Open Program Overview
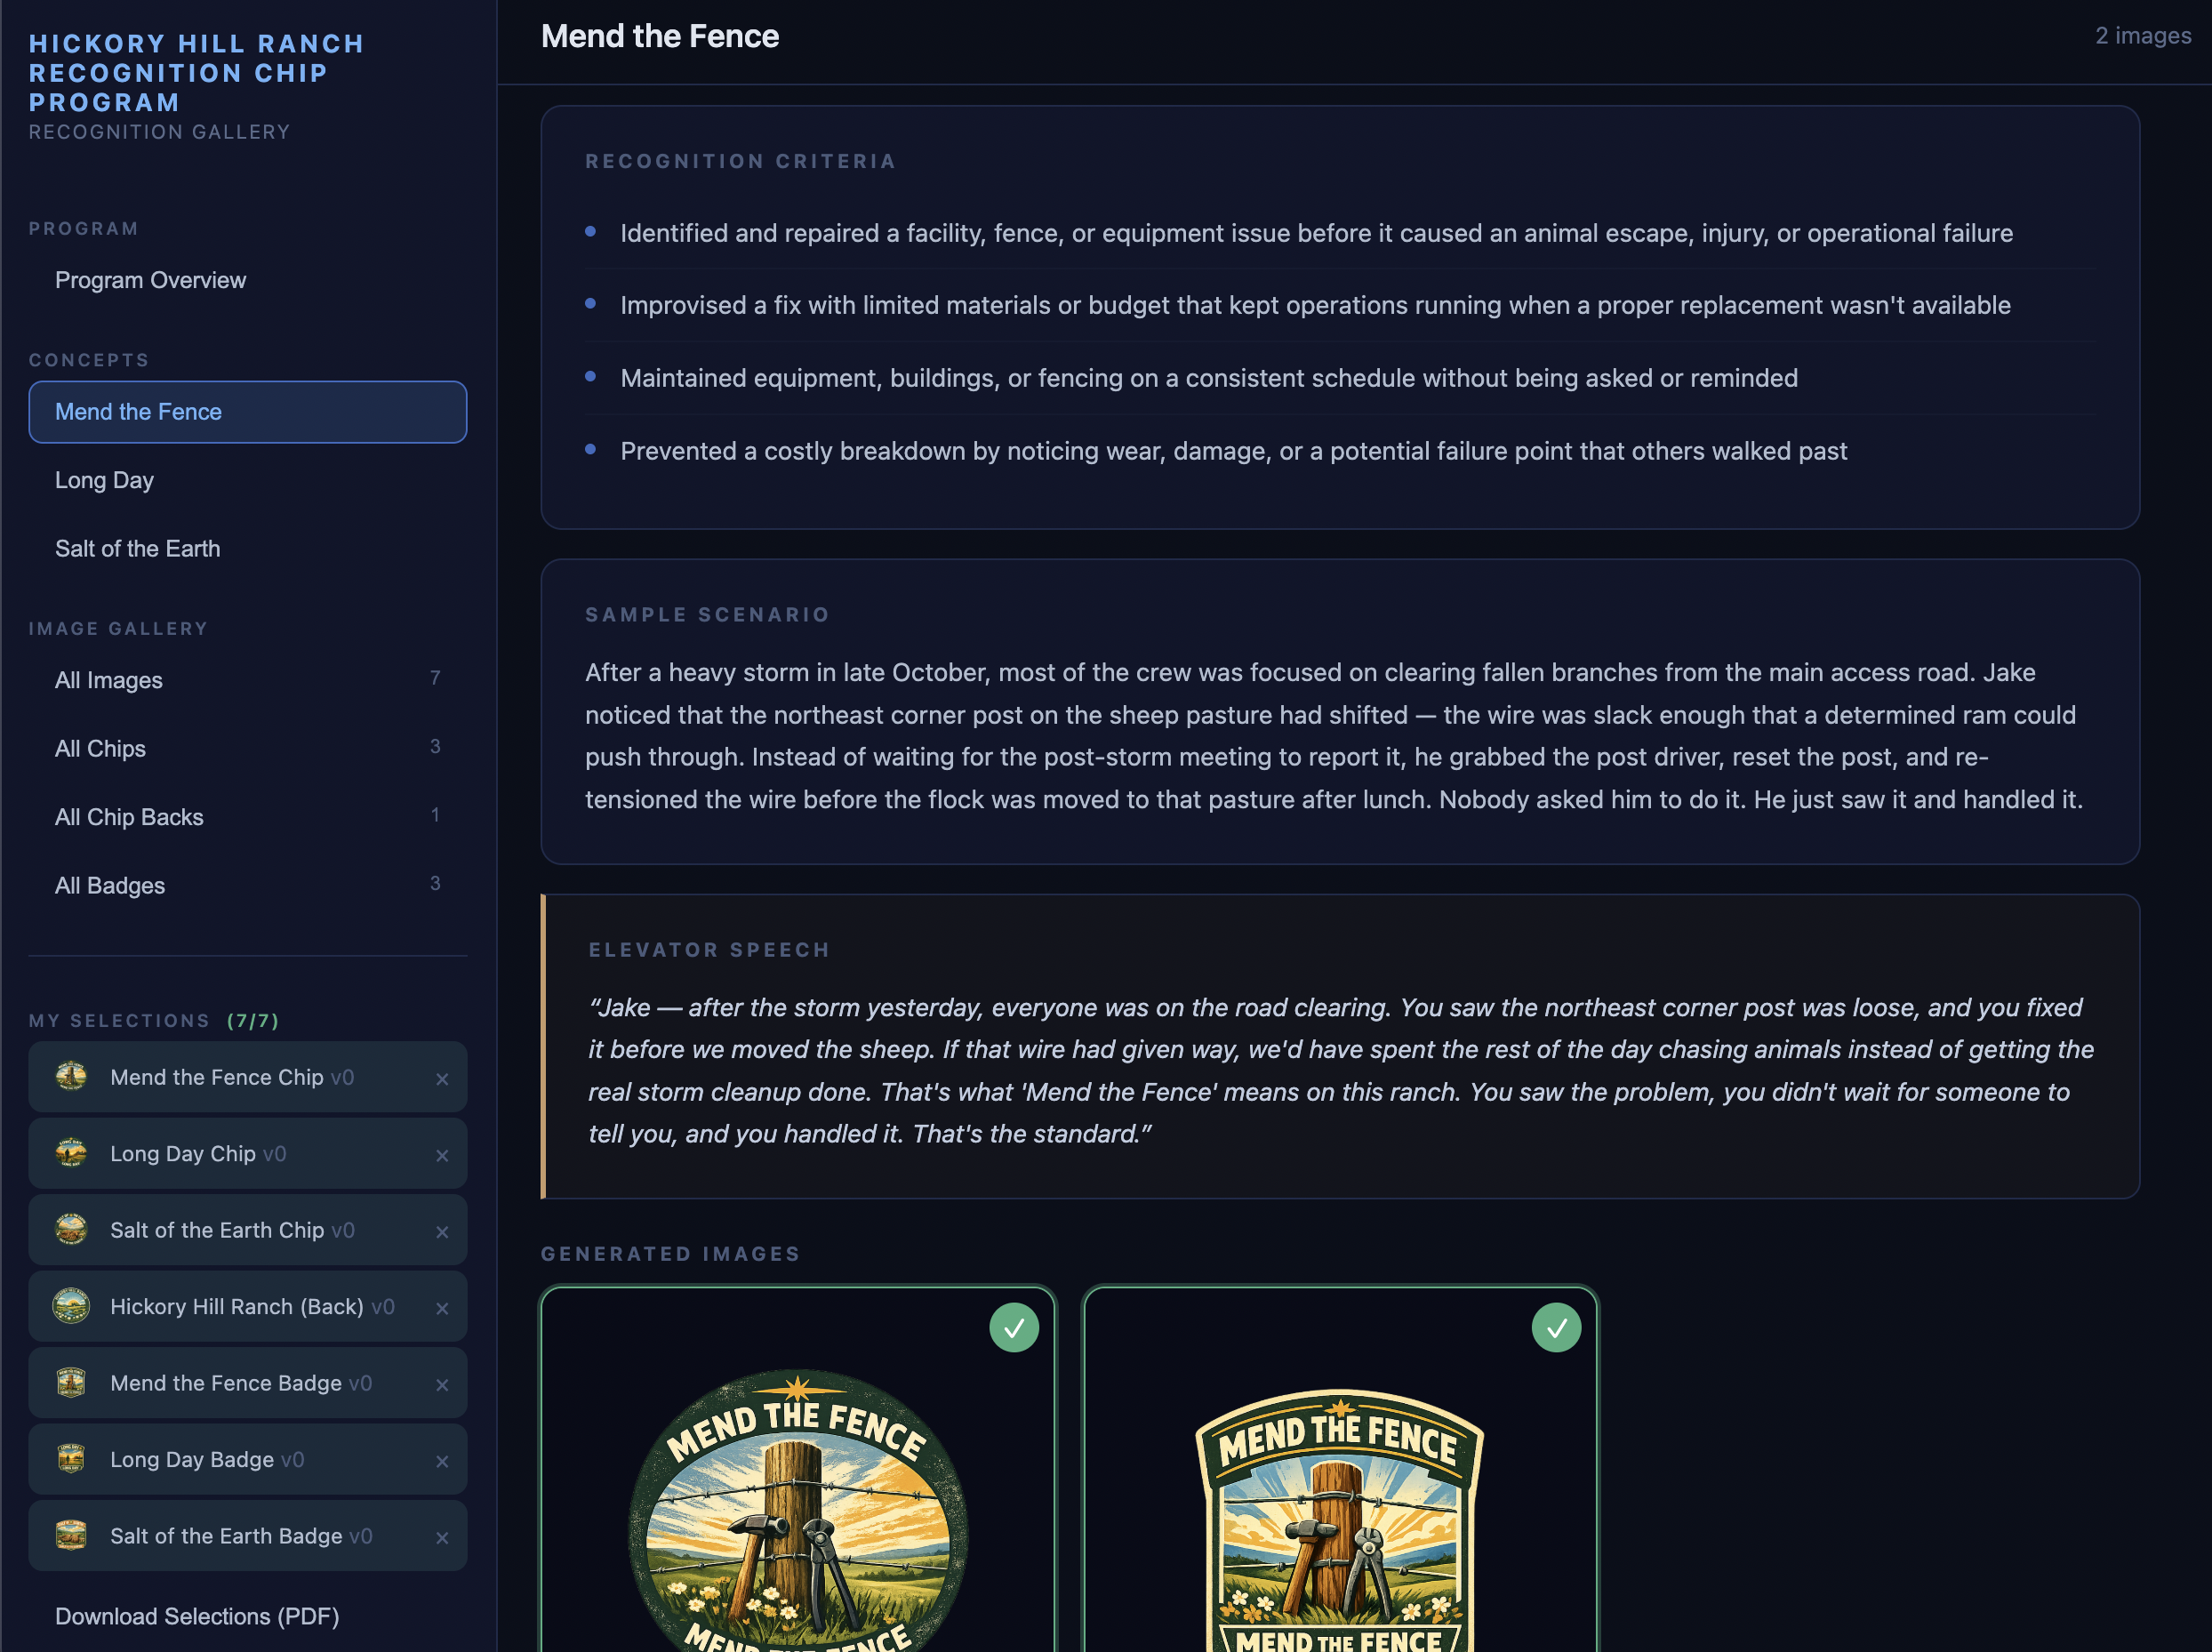The width and height of the screenshot is (2212, 1652). pos(150,280)
